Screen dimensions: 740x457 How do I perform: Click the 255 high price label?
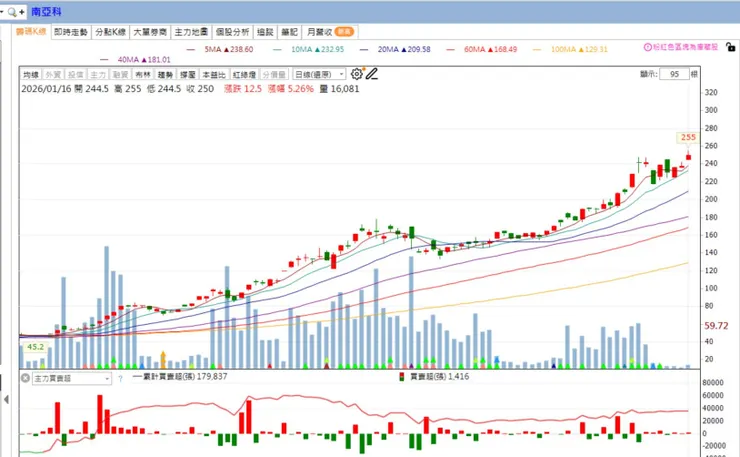click(688, 137)
